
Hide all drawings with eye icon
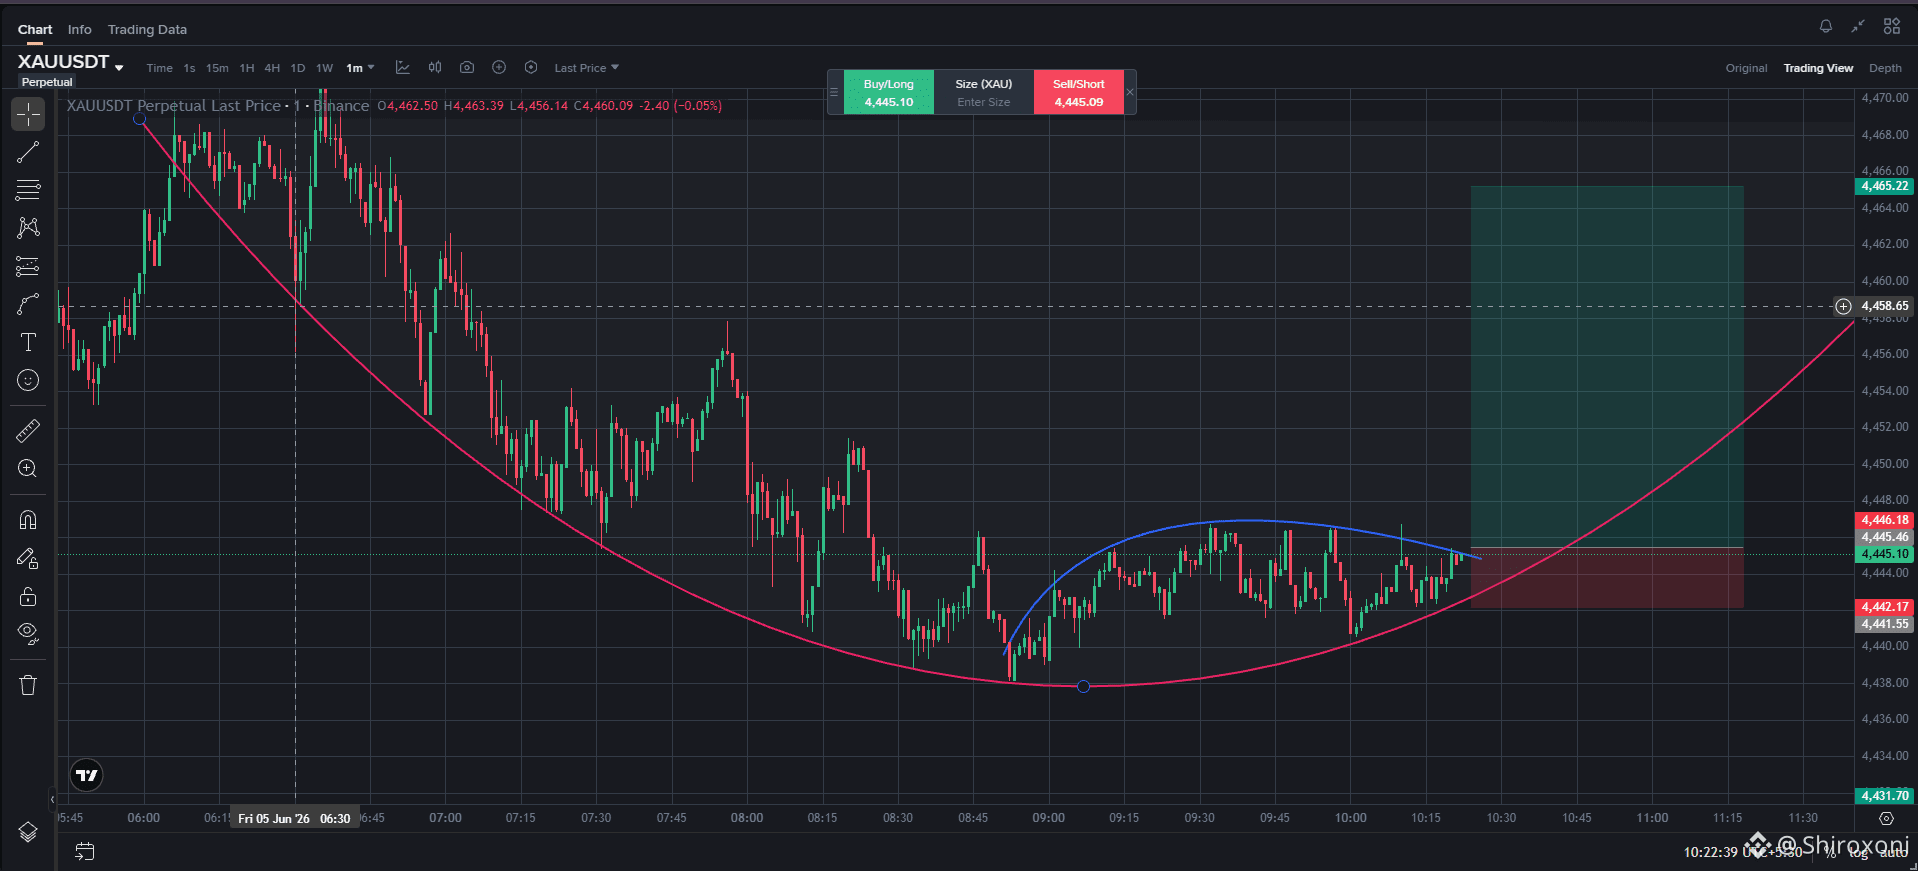[x=28, y=634]
